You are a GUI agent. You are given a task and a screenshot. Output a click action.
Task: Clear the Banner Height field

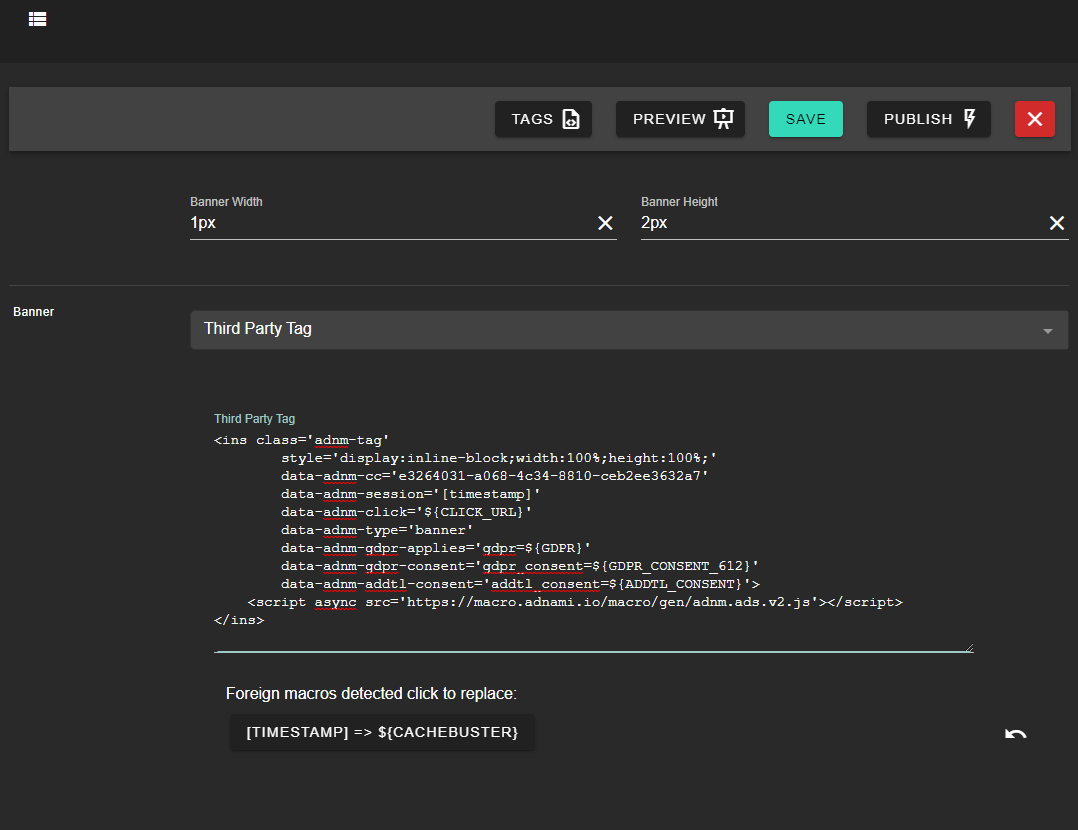click(x=1057, y=223)
